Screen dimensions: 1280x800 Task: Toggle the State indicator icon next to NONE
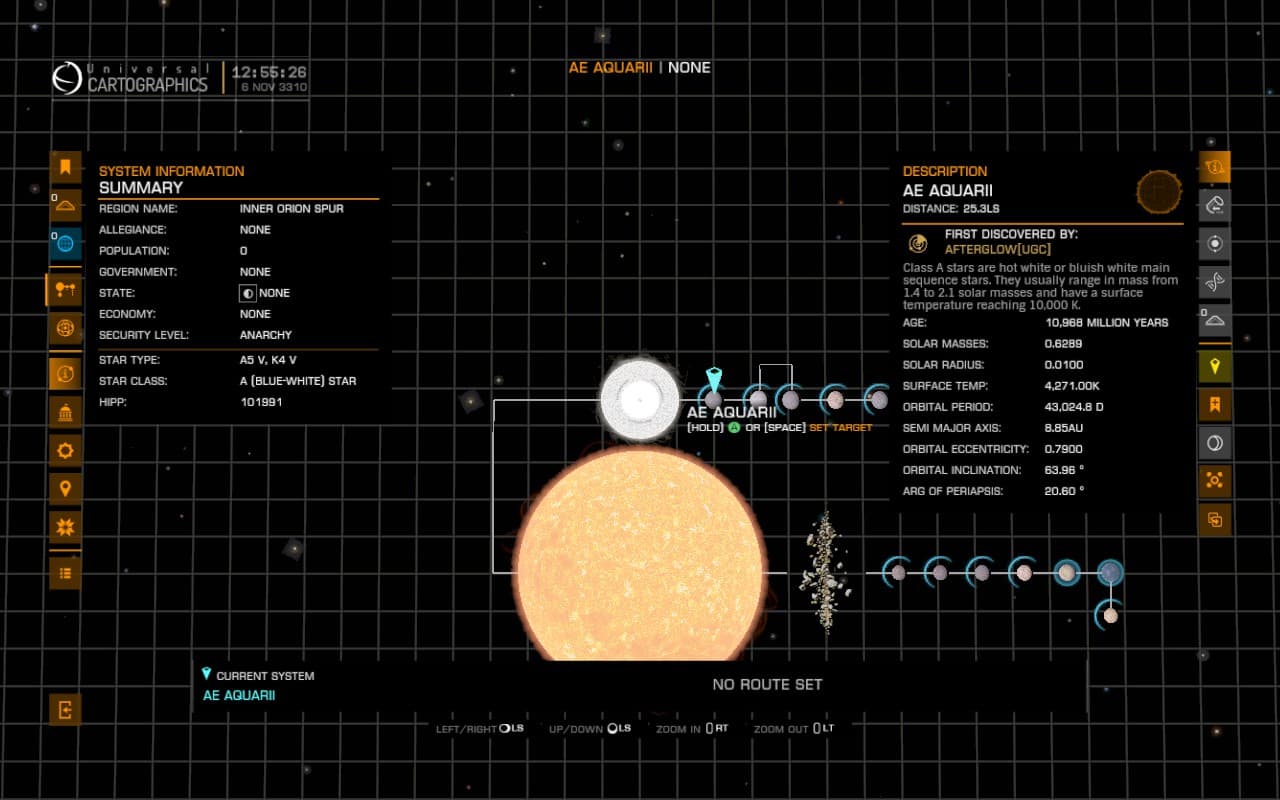(248, 293)
